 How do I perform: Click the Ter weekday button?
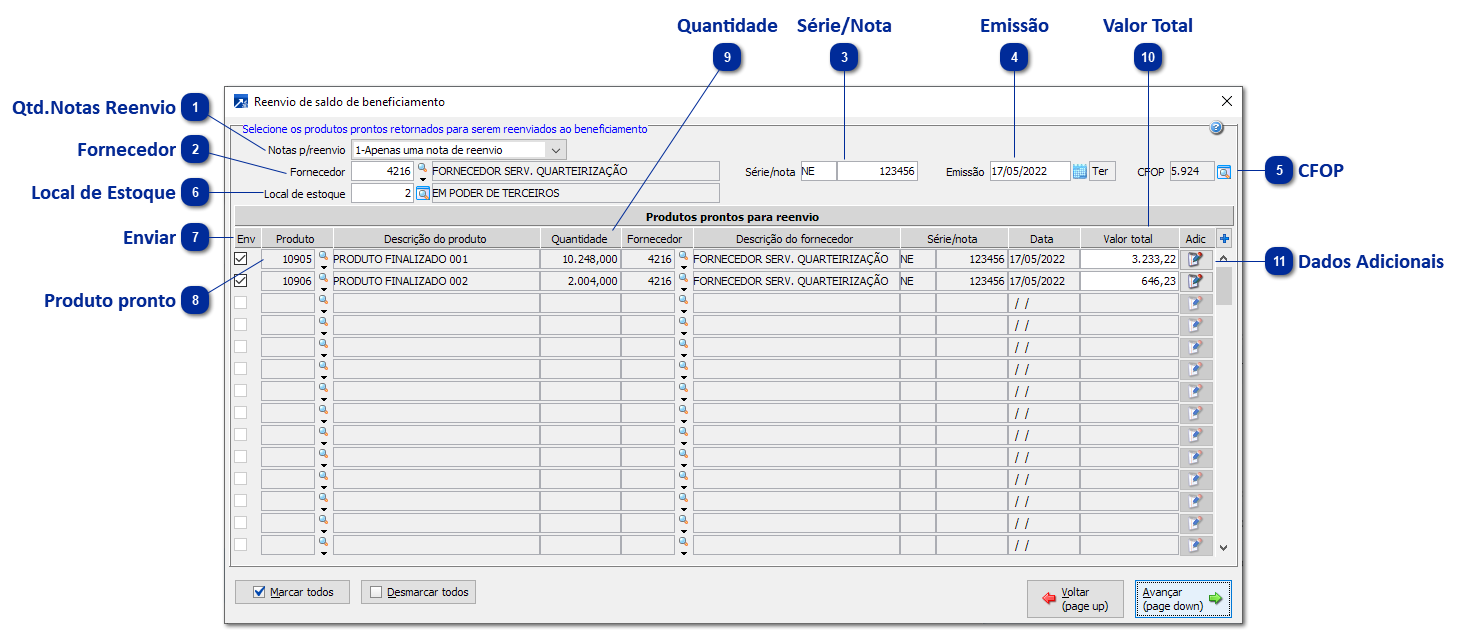click(1102, 172)
